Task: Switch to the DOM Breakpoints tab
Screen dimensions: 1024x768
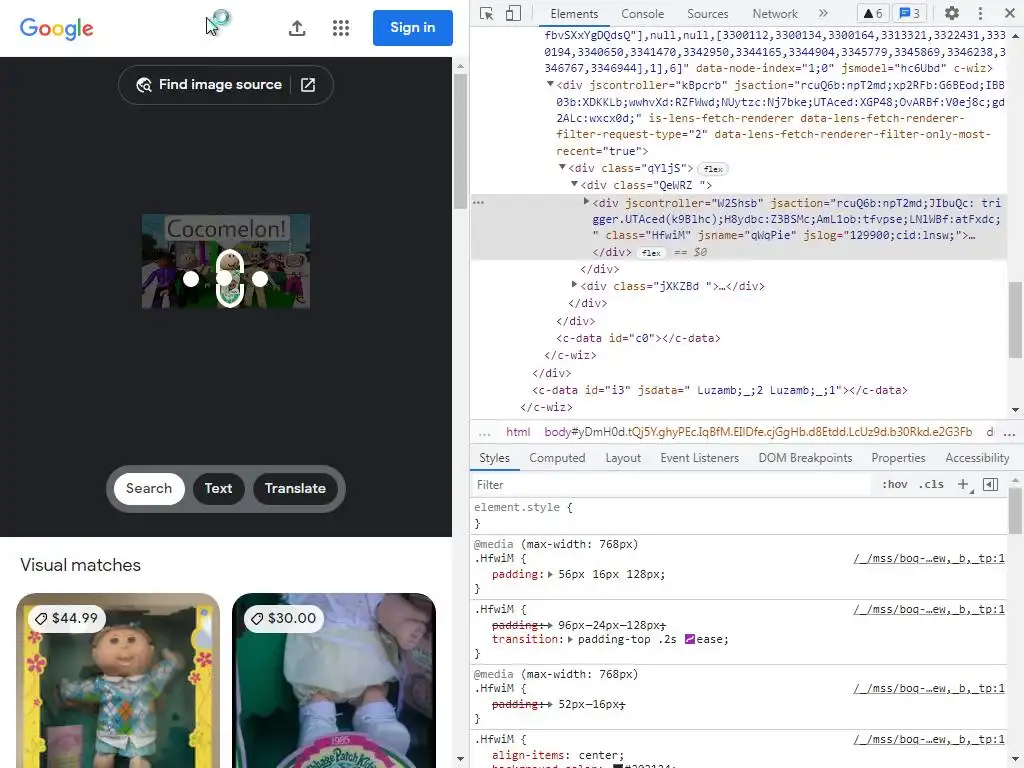Action: pos(805,458)
